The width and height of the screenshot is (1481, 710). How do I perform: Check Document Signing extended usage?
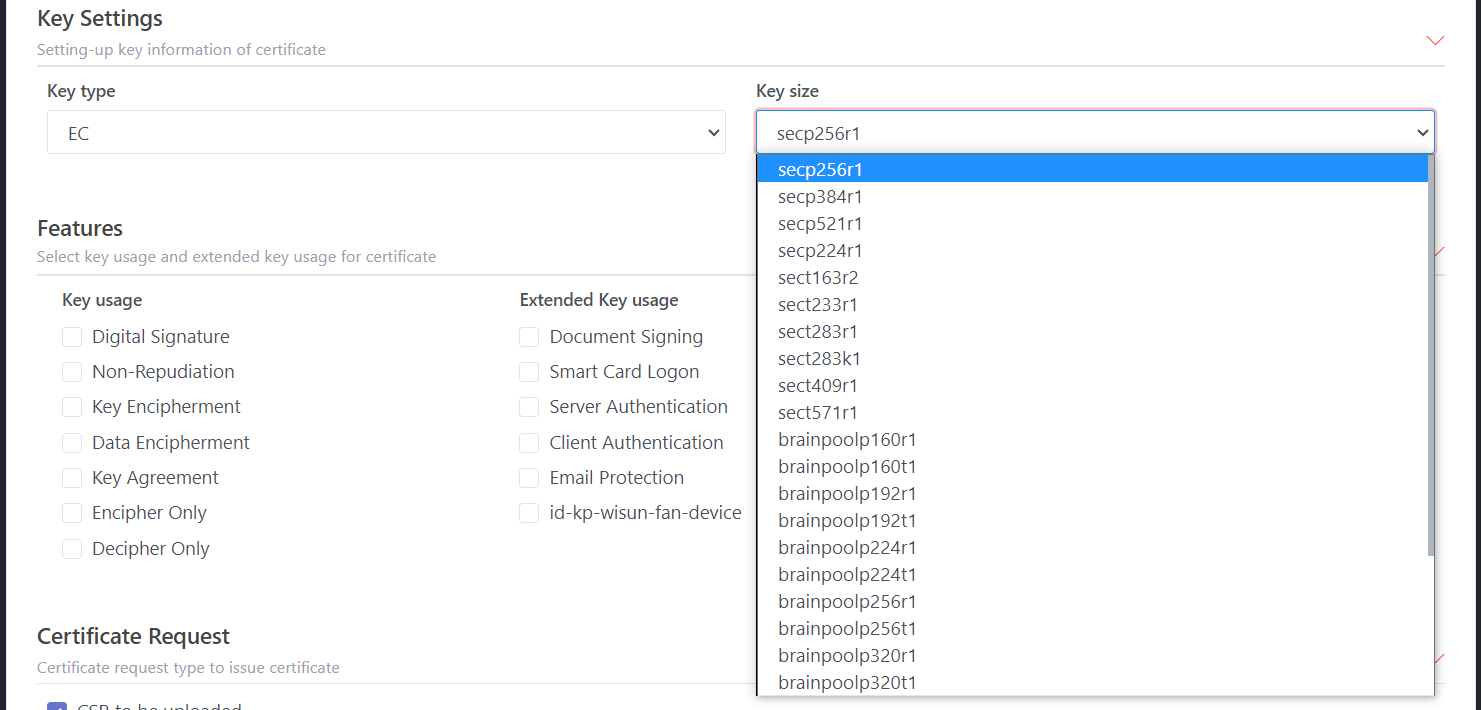coord(529,337)
